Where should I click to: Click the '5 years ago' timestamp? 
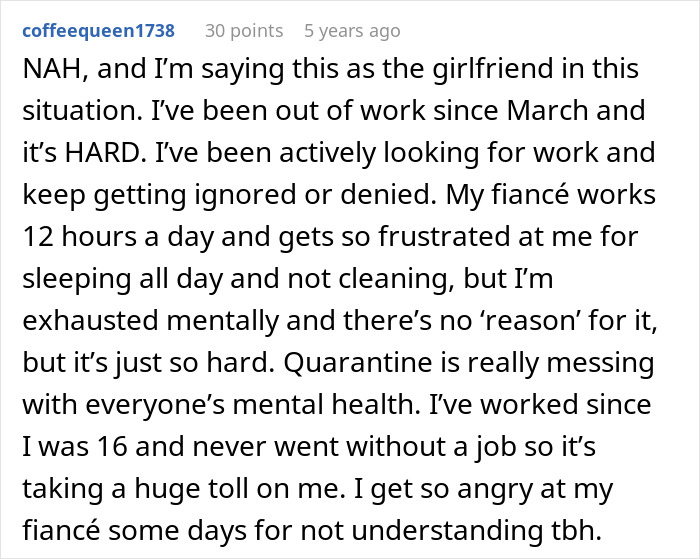coord(352,31)
